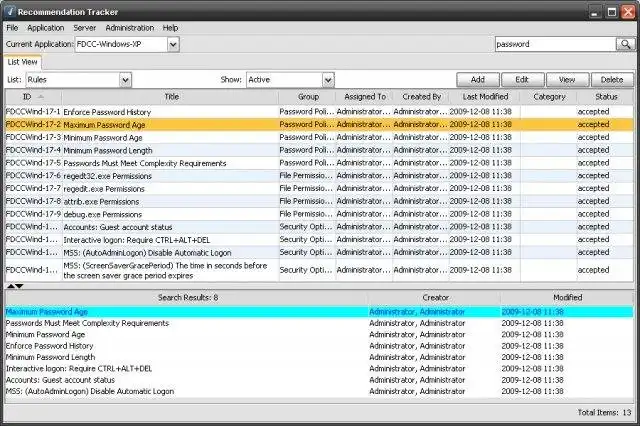Click search result Enforce Password History
Screen dimensions: 640x426
(x=320, y=346)
